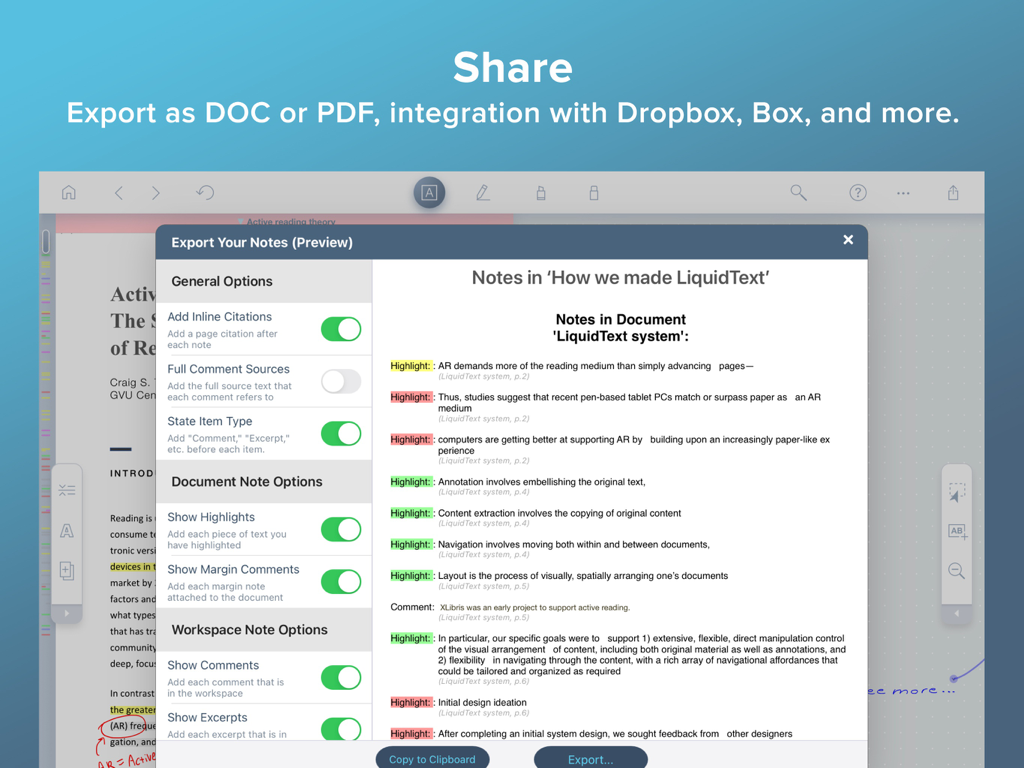
Task: Disable the Add Inline Citations toggle
Action: click(x=341, y=329)
